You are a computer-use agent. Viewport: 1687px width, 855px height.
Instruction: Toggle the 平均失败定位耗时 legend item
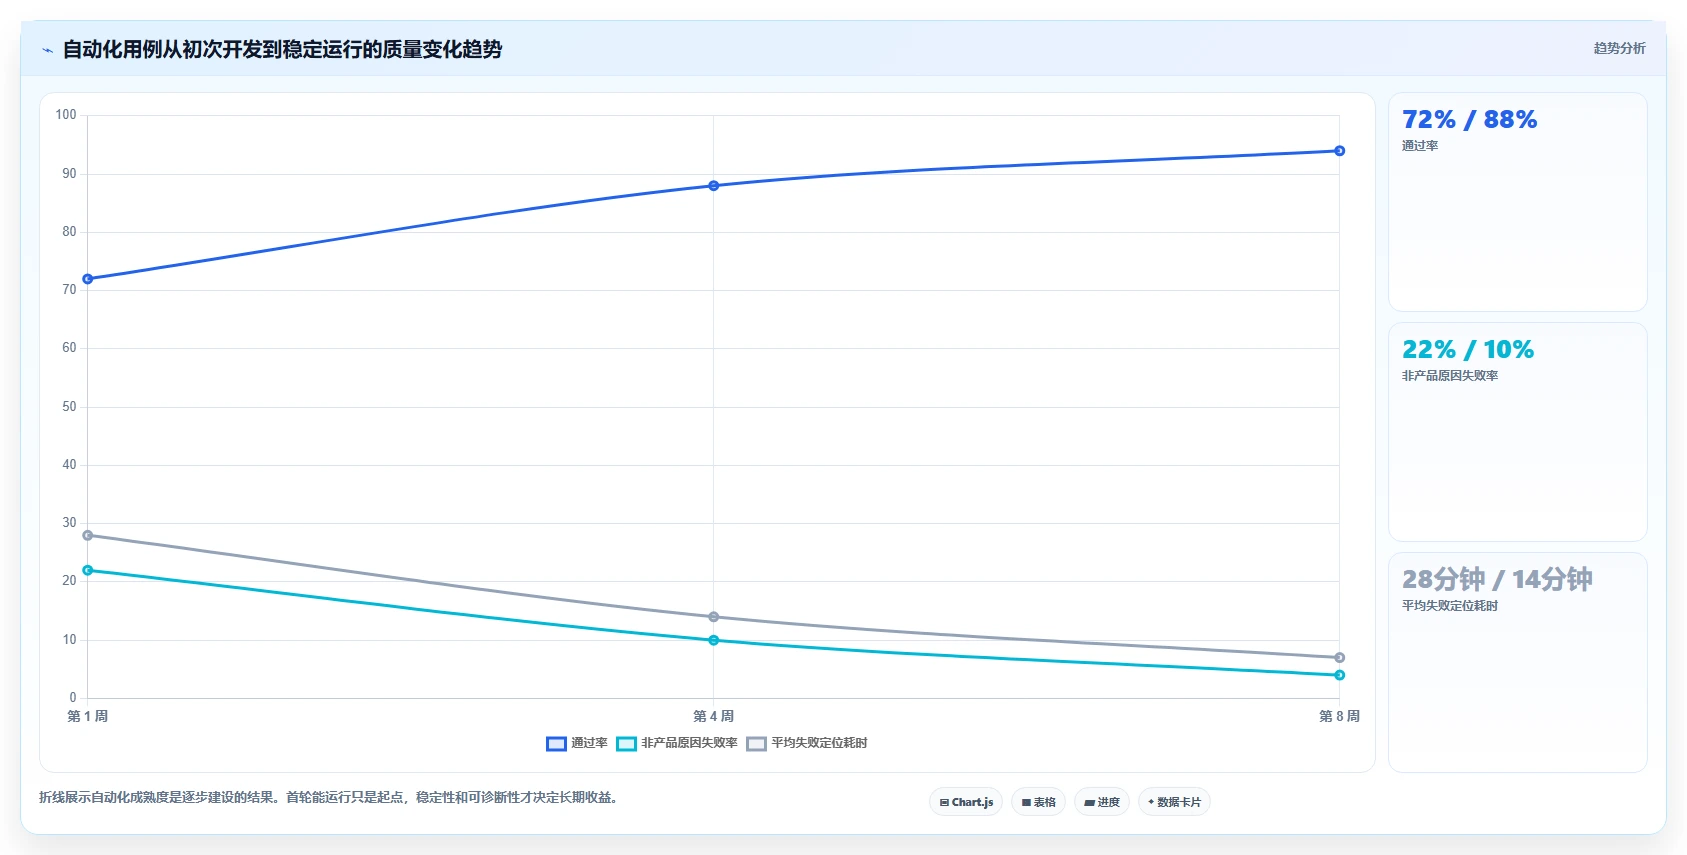click(x=807, y=743)
